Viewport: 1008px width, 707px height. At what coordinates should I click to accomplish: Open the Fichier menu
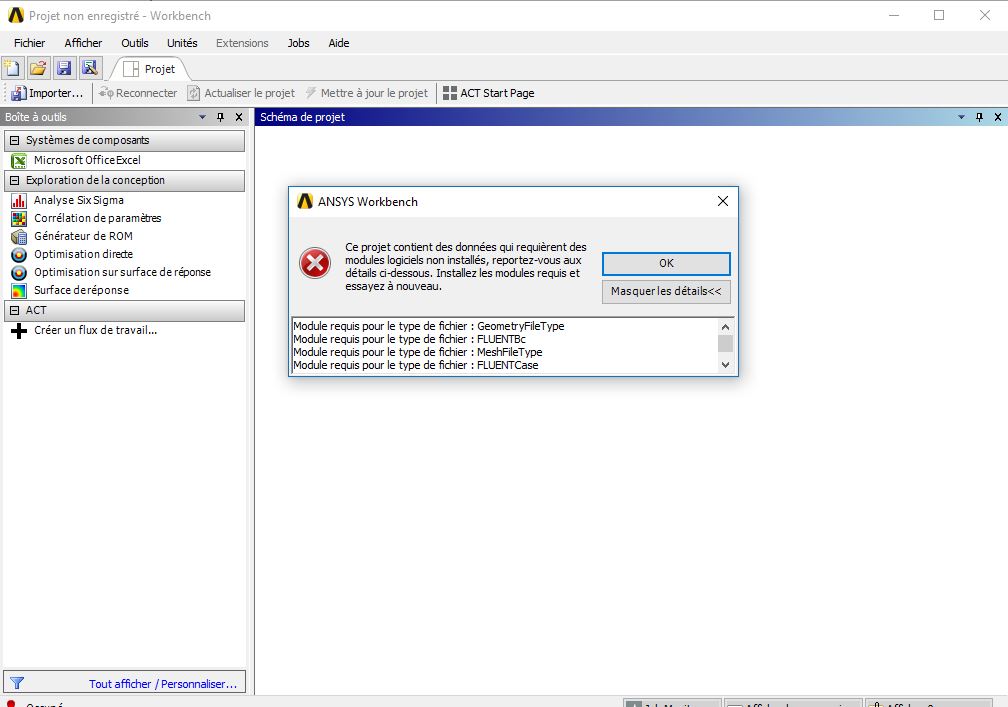(30, 43)
